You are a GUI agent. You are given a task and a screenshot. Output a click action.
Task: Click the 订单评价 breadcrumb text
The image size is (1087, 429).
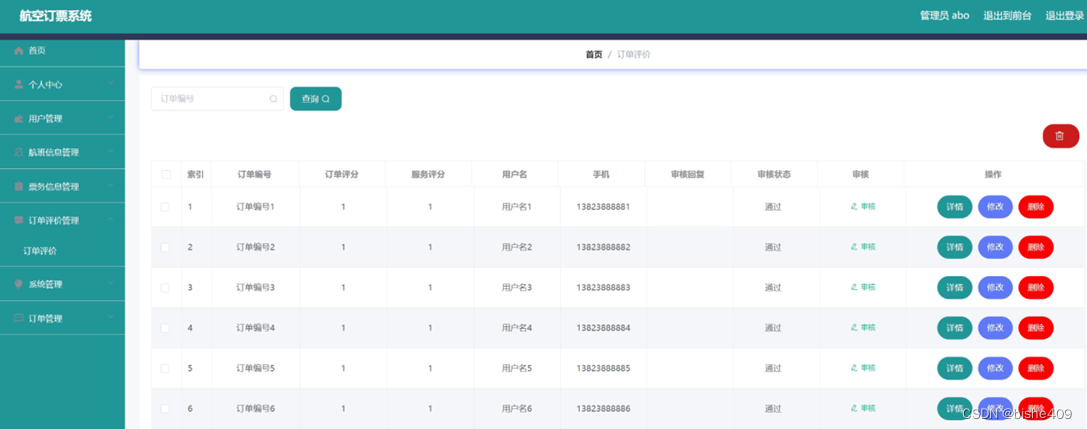click(634, 55)
